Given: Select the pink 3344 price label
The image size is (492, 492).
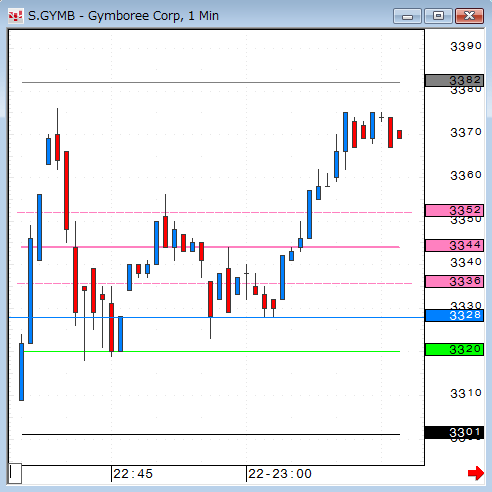Looking at the screenshot, I should [454, 245].
